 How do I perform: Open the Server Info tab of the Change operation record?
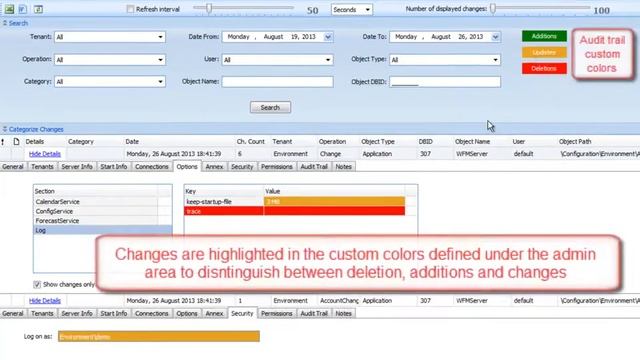click(77, 167)
